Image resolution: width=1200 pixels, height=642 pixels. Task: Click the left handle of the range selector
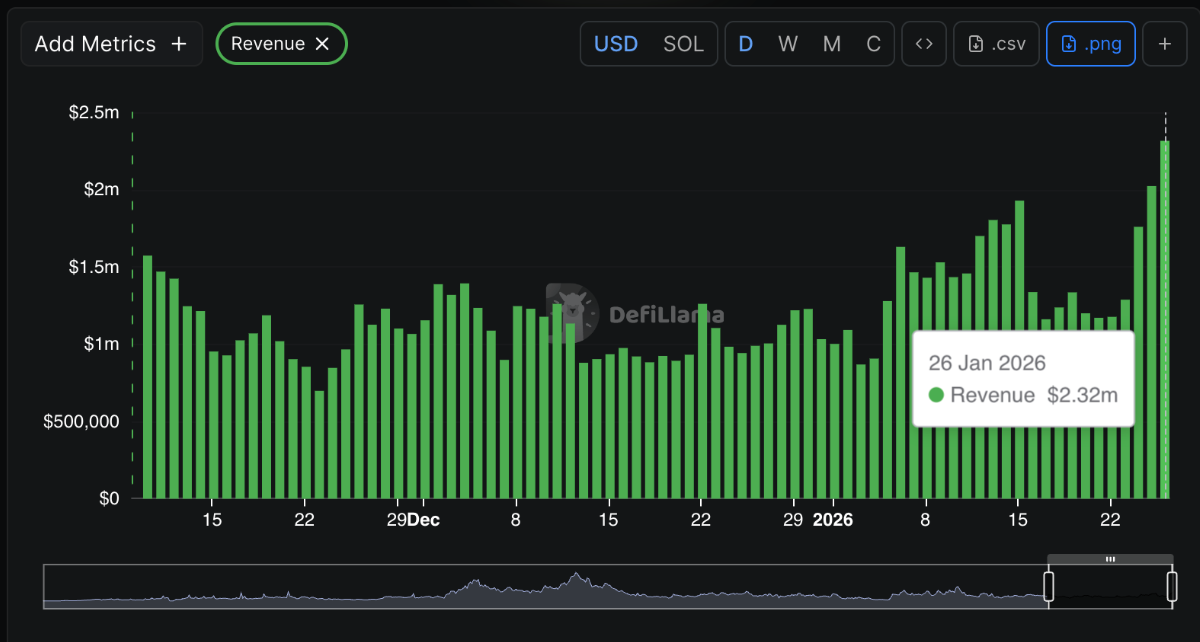1048,585
